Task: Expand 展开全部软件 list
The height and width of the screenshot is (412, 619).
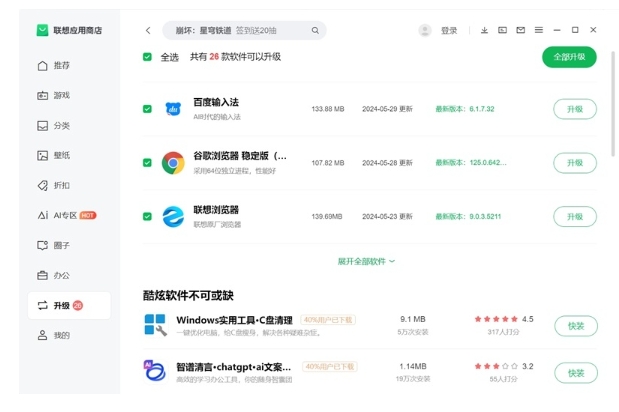Action: (x=366, y=261)
